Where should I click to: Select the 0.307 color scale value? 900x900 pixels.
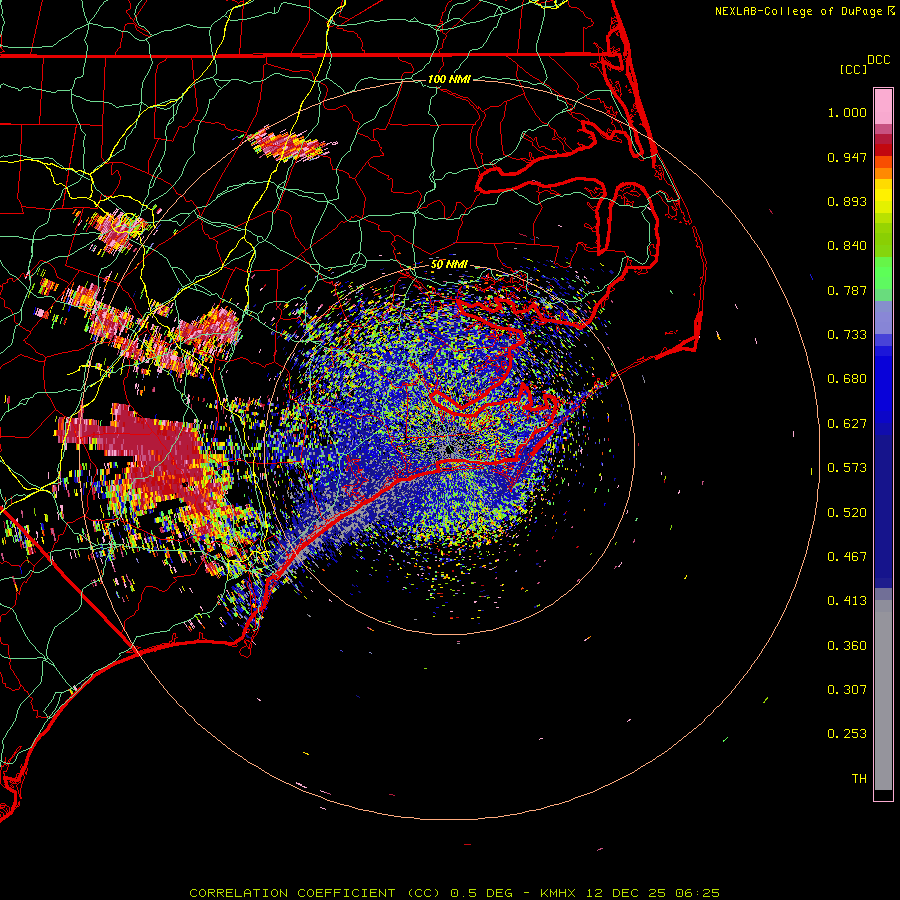847,690
